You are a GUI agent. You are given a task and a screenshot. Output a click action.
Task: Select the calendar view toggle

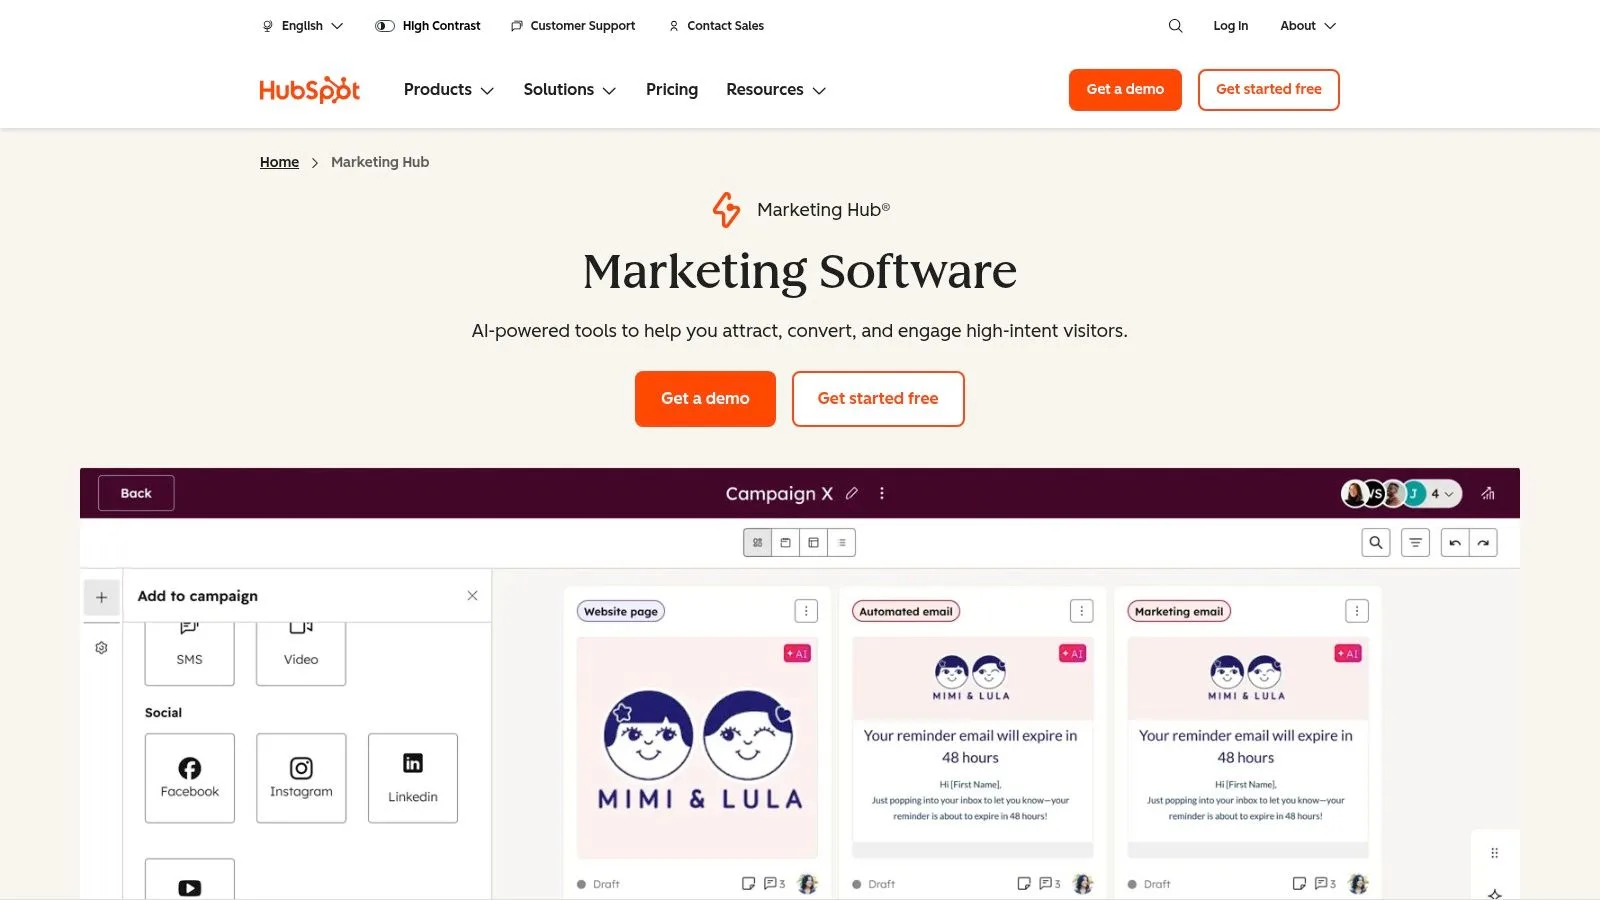point(785,543)
